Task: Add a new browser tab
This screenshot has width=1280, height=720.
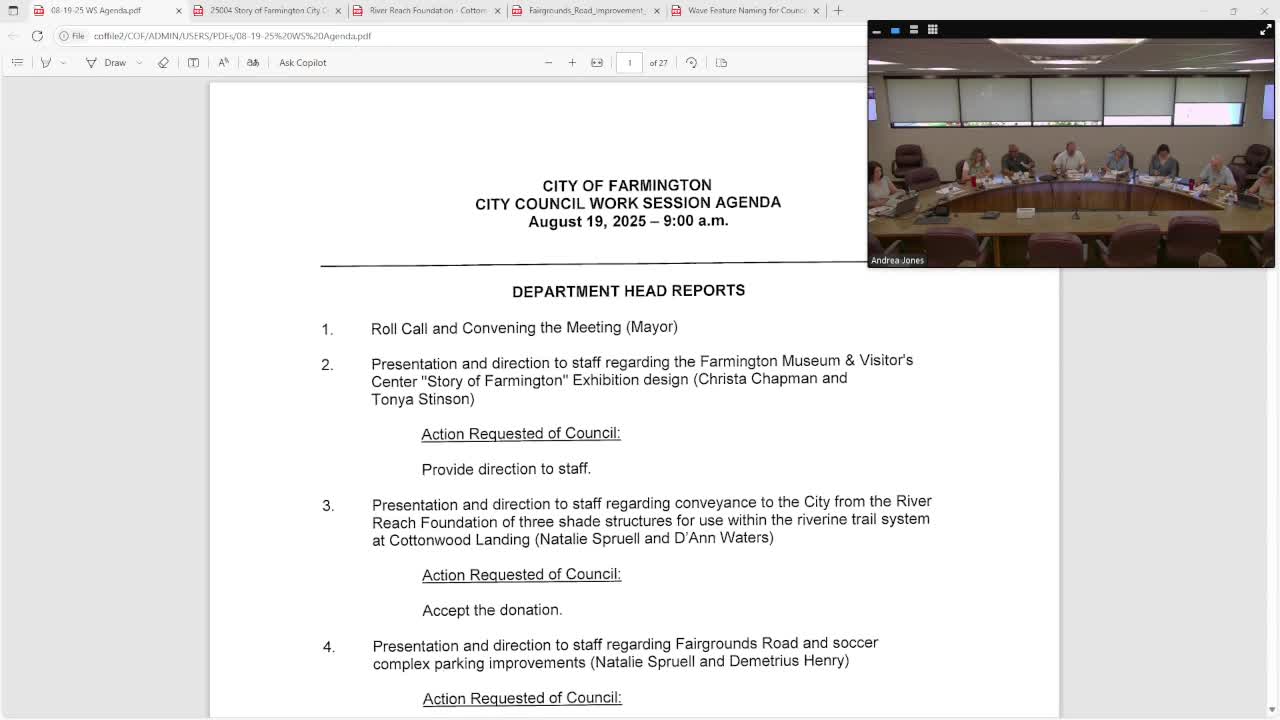Action: pos(838,10)
